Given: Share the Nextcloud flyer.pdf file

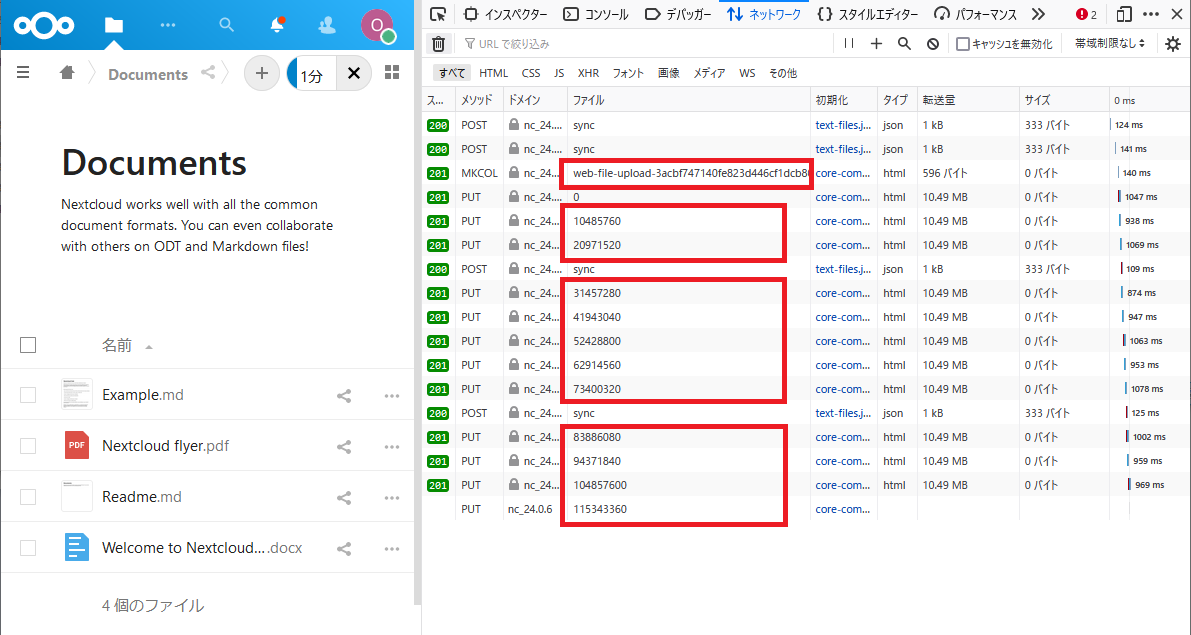Looking at the screenshot, I should pos(344,446).
